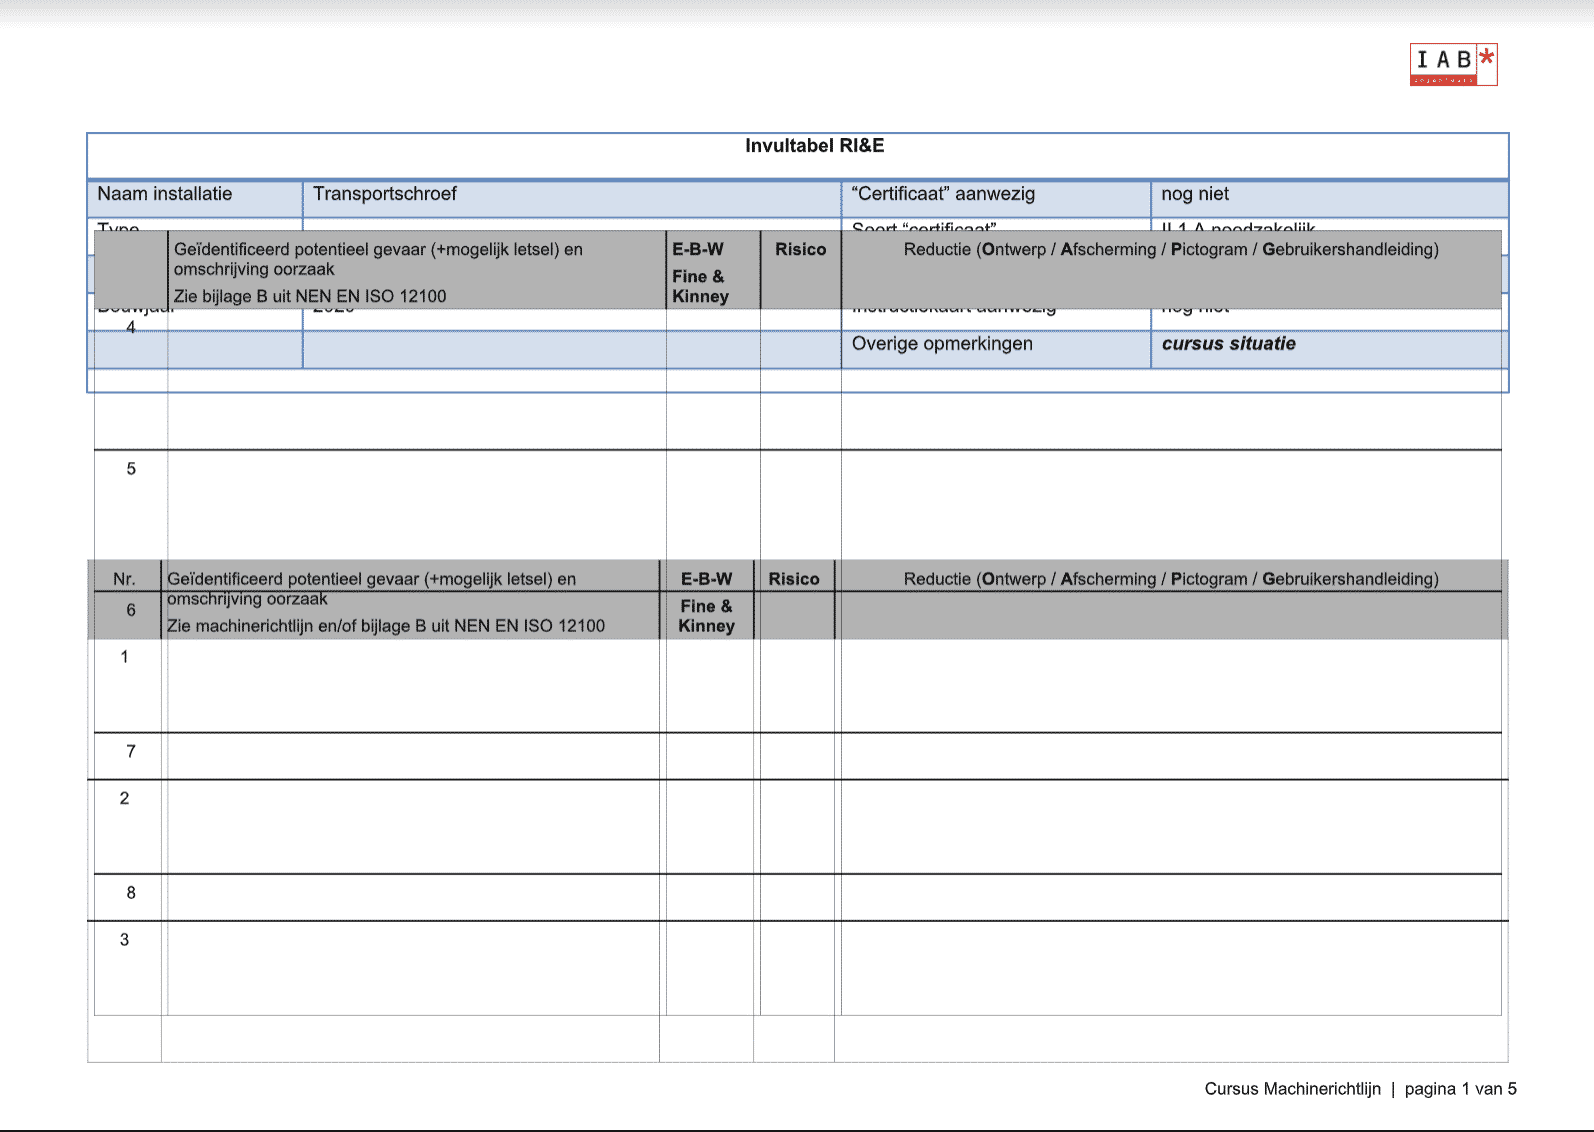Select the Transportschroef value cell
This screenshot has height=1132, width=1594.
(x=385, y=194)
